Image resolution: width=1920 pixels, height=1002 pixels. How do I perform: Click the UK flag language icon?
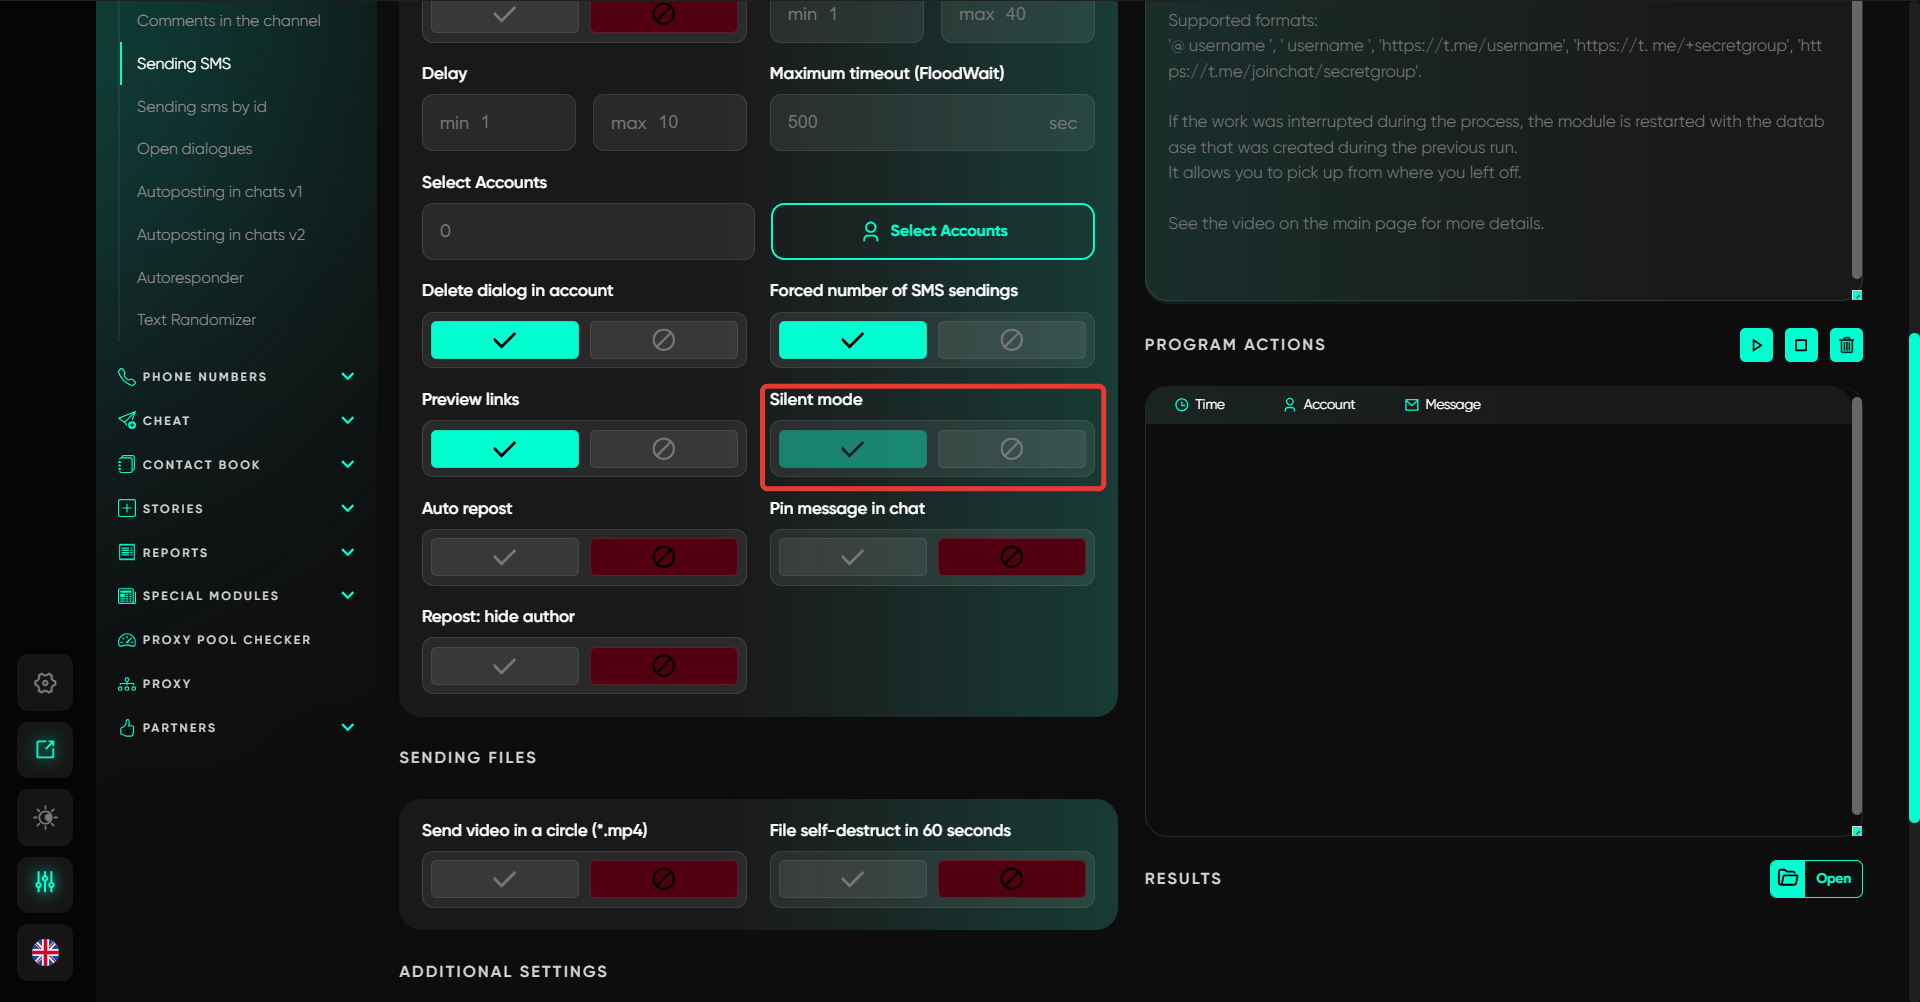coord(45,952)
